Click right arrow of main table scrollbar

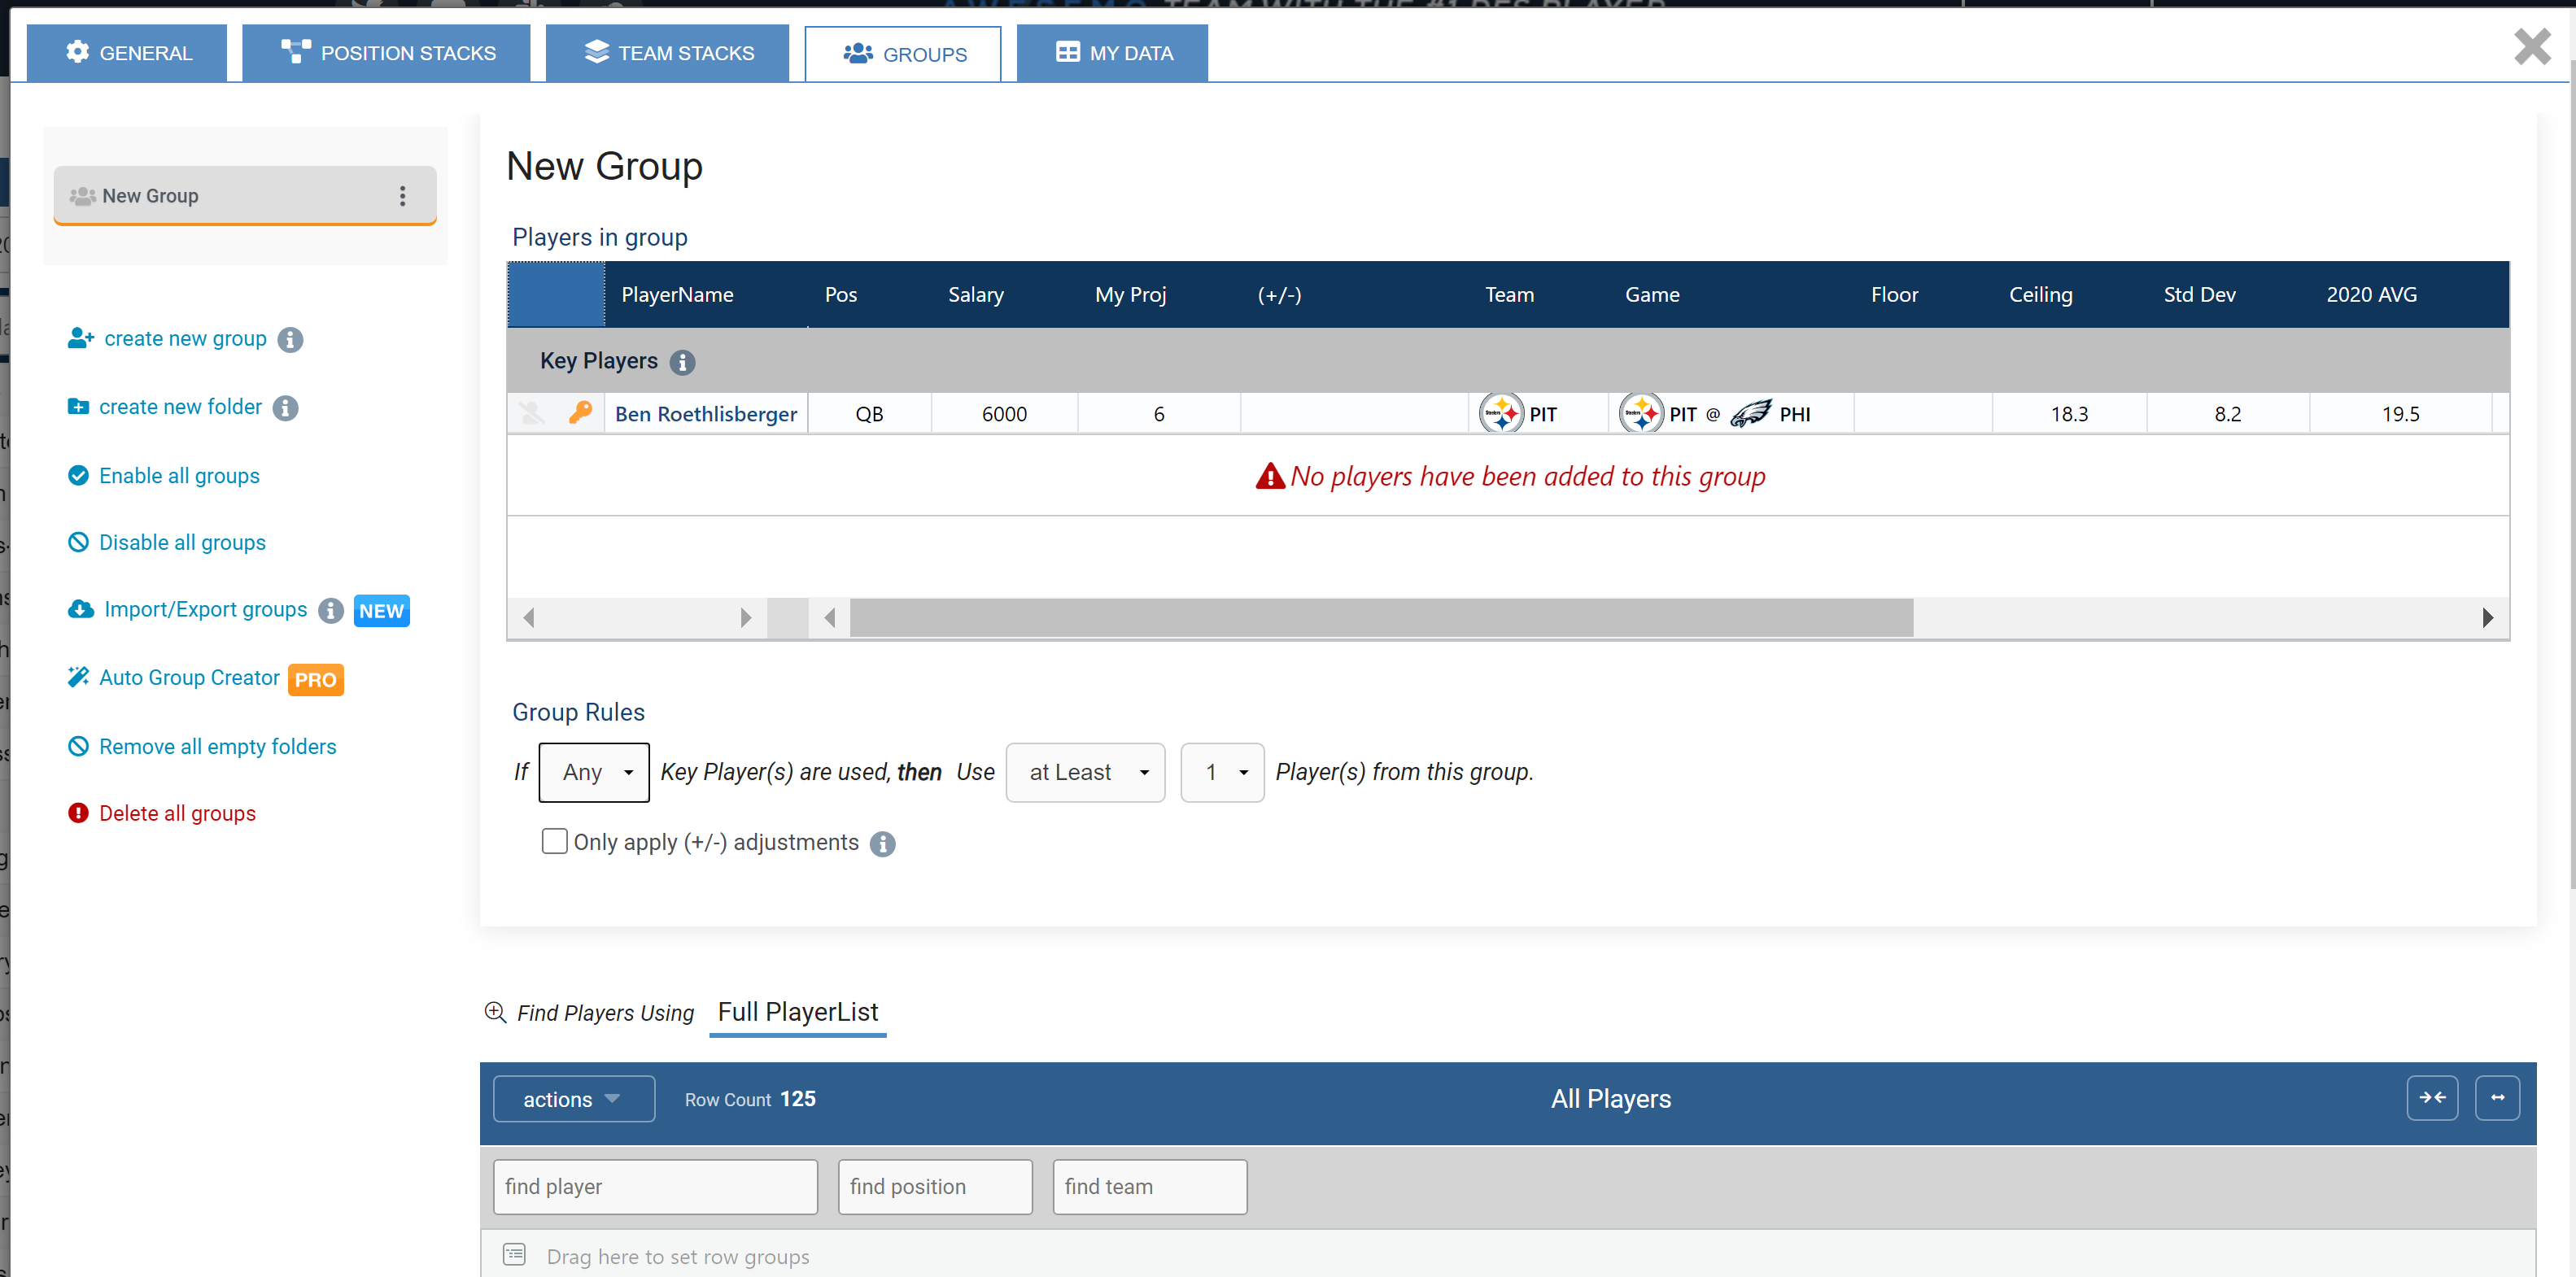coord(2487,618)
